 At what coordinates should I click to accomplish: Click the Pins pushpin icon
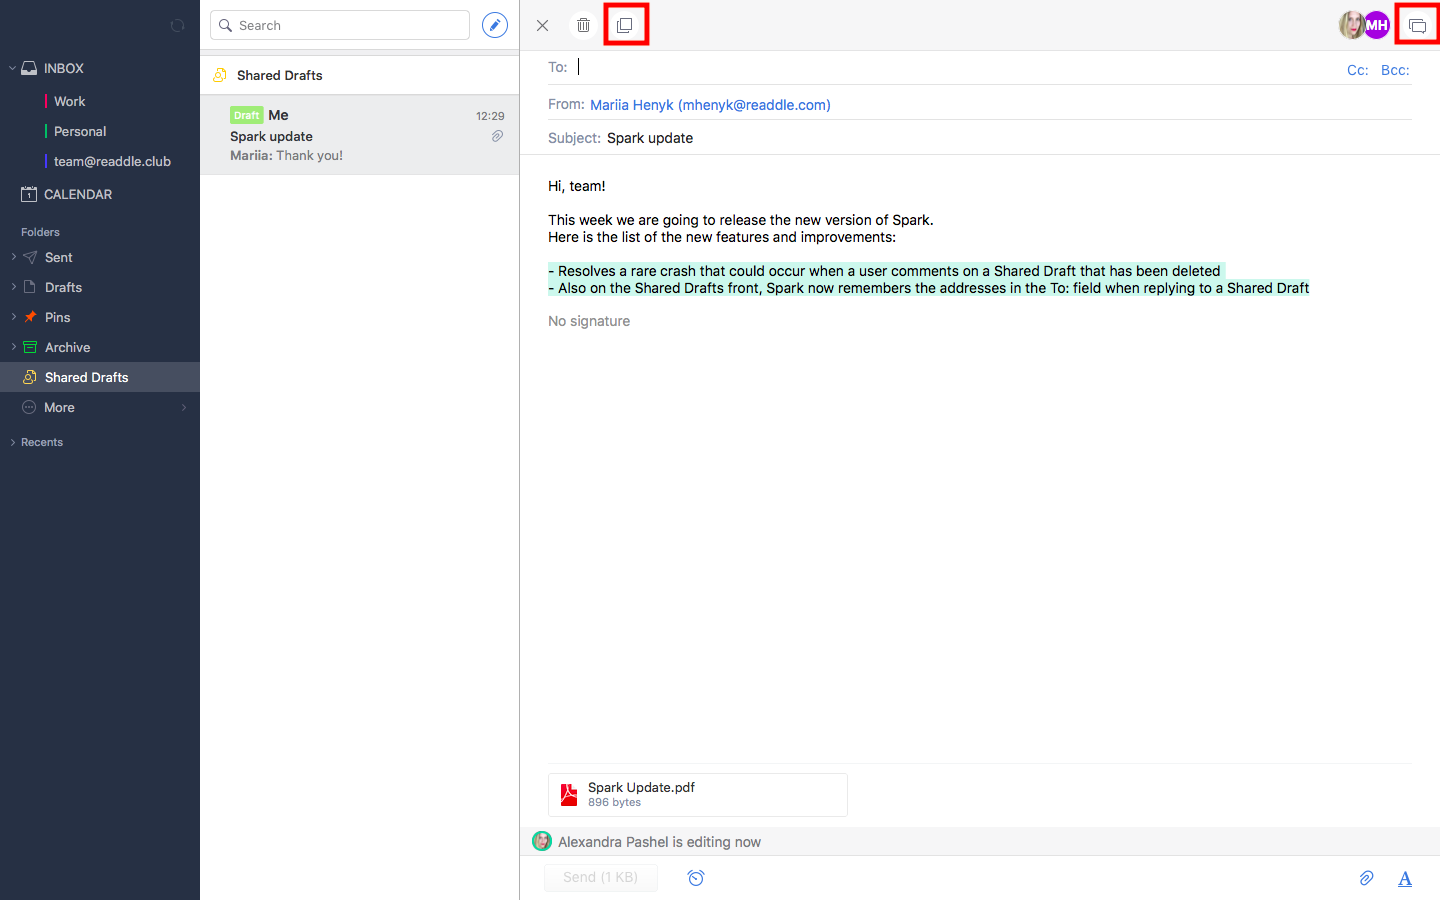[x=30, y=317]
